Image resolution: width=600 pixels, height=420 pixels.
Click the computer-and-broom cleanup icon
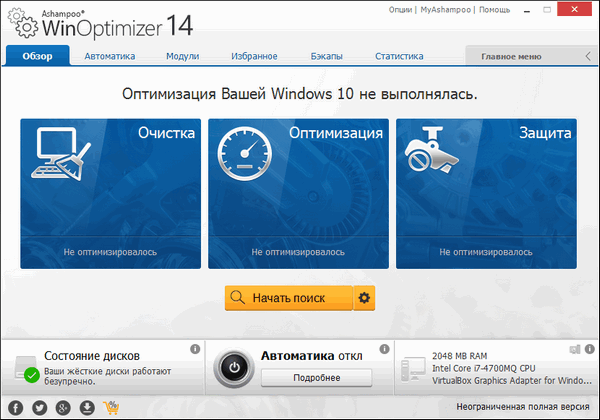point(61,154)
